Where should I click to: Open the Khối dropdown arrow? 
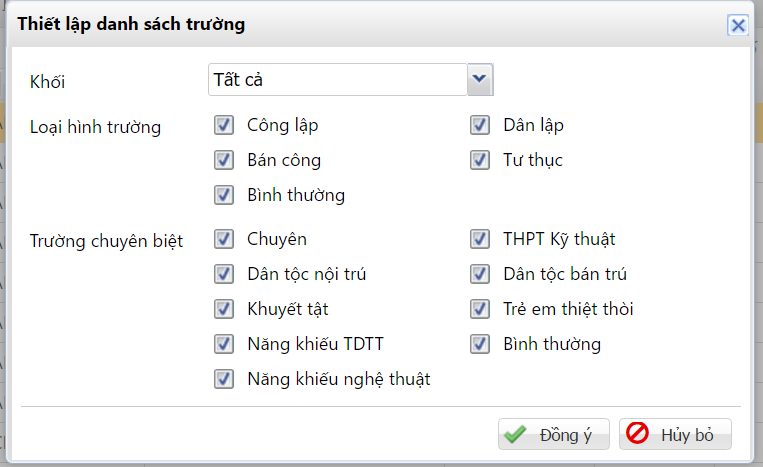[480, 79]
